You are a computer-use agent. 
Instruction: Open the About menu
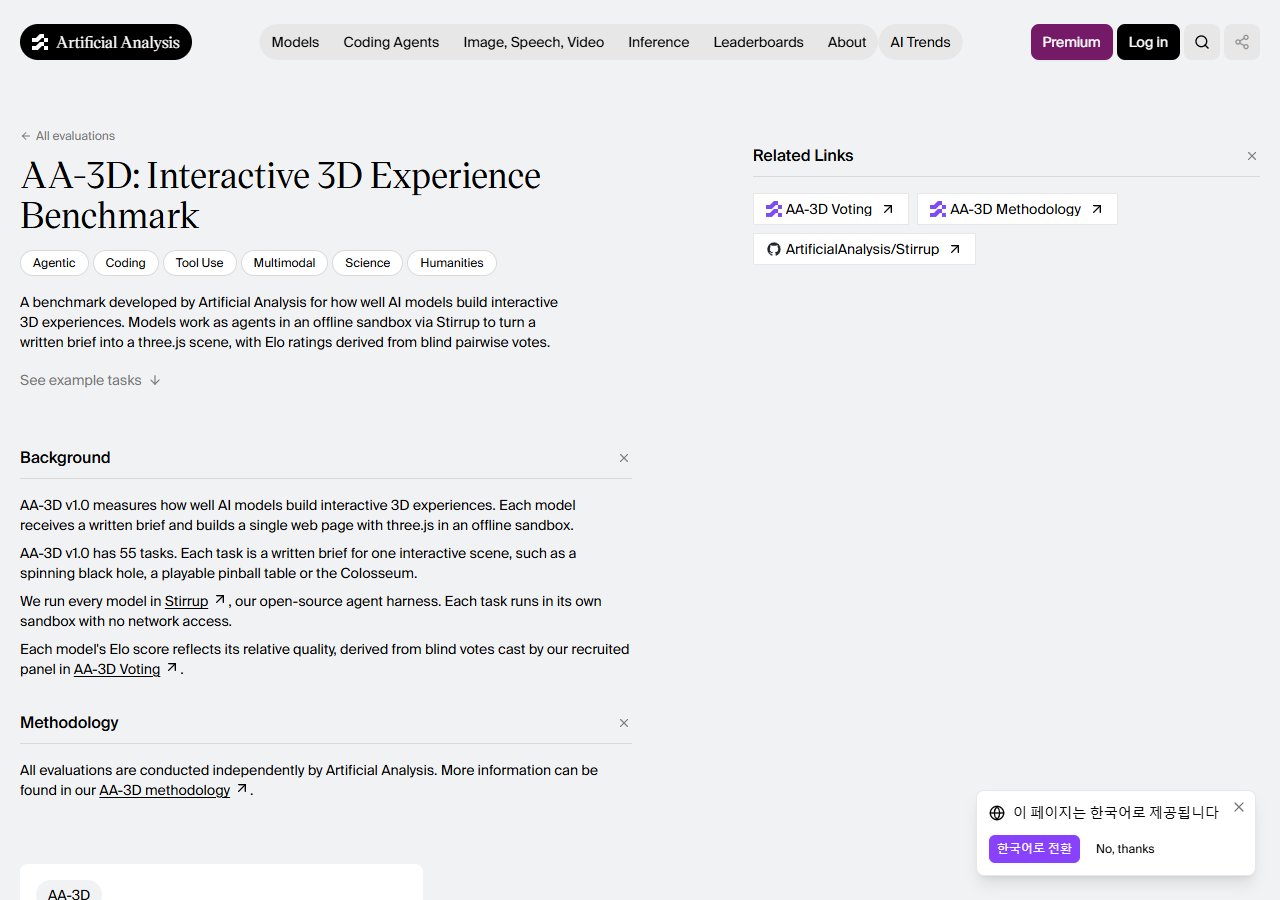pos(847,42)
